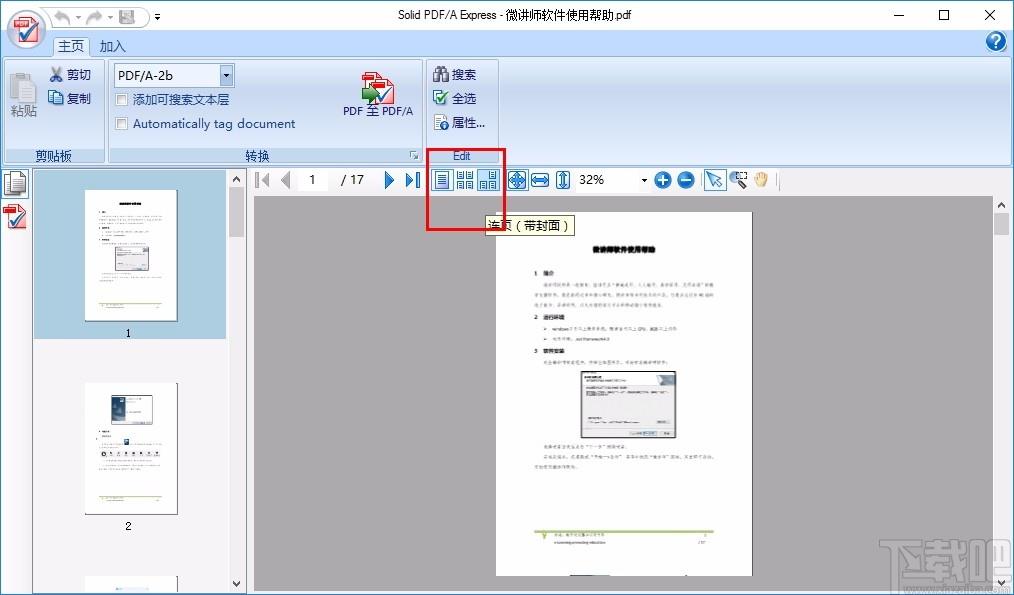Select page 1 thumbnail

click(131, 255)
